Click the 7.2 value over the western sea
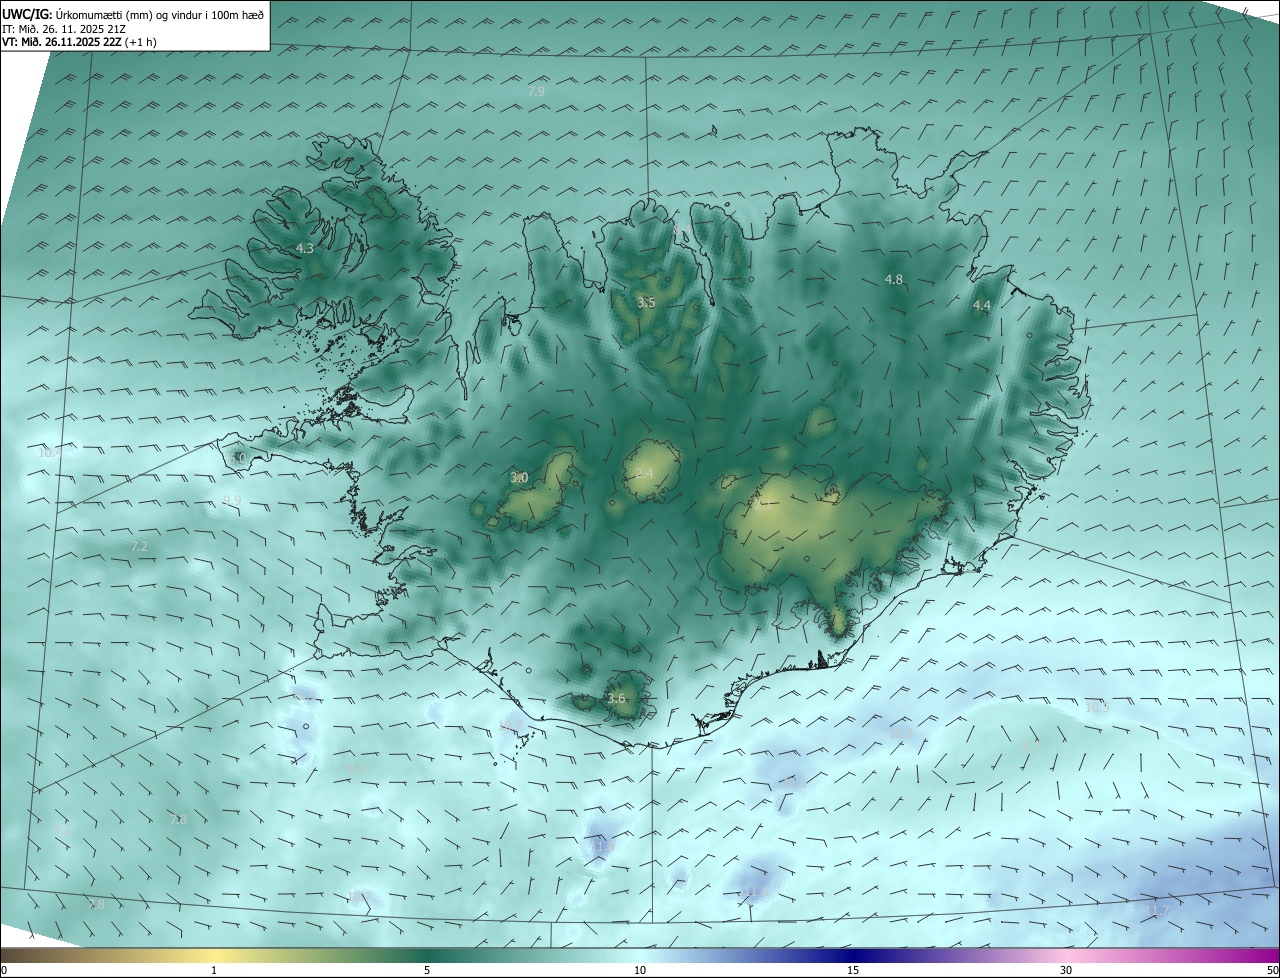 pyautogui.click(x=139, y=546)
